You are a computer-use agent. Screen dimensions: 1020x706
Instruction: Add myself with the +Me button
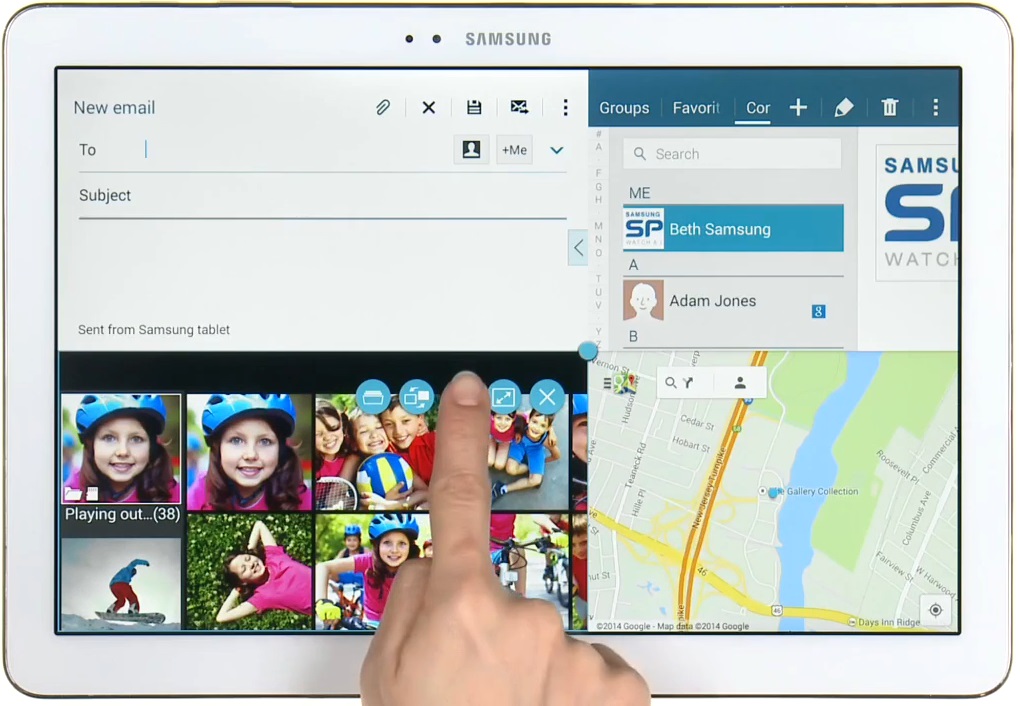[514, 150]
